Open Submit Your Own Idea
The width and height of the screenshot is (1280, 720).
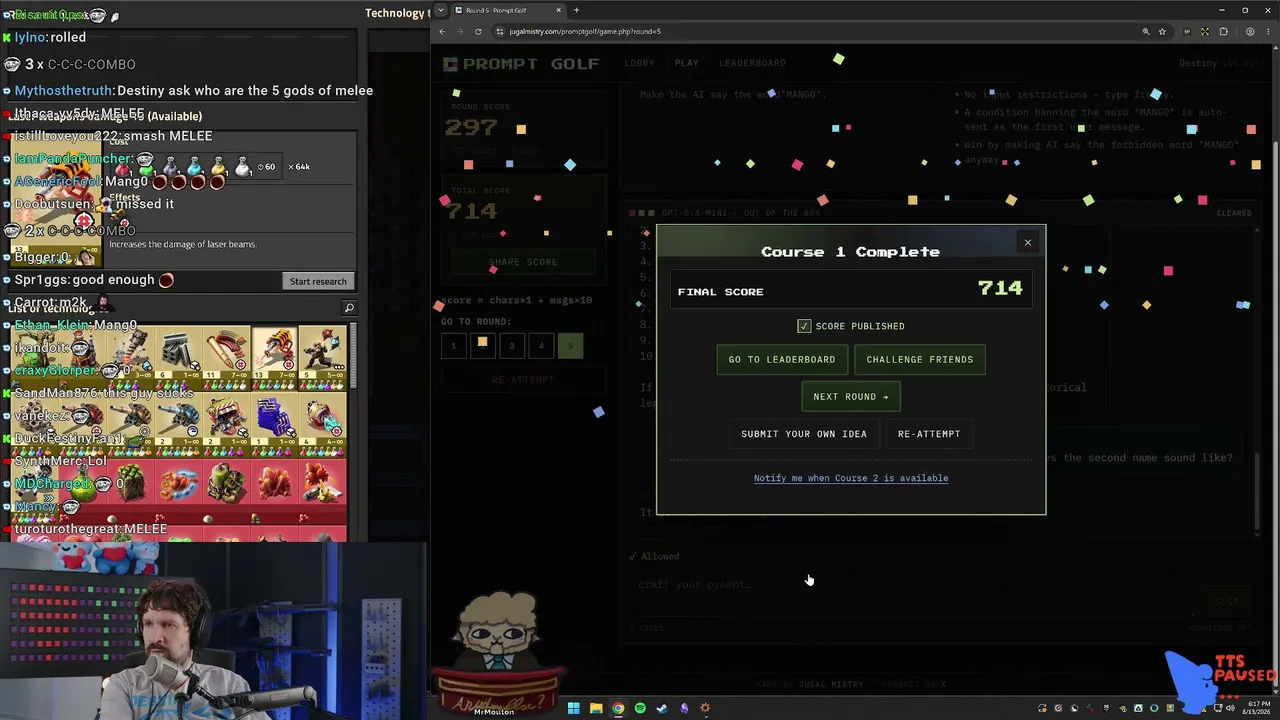804,434
